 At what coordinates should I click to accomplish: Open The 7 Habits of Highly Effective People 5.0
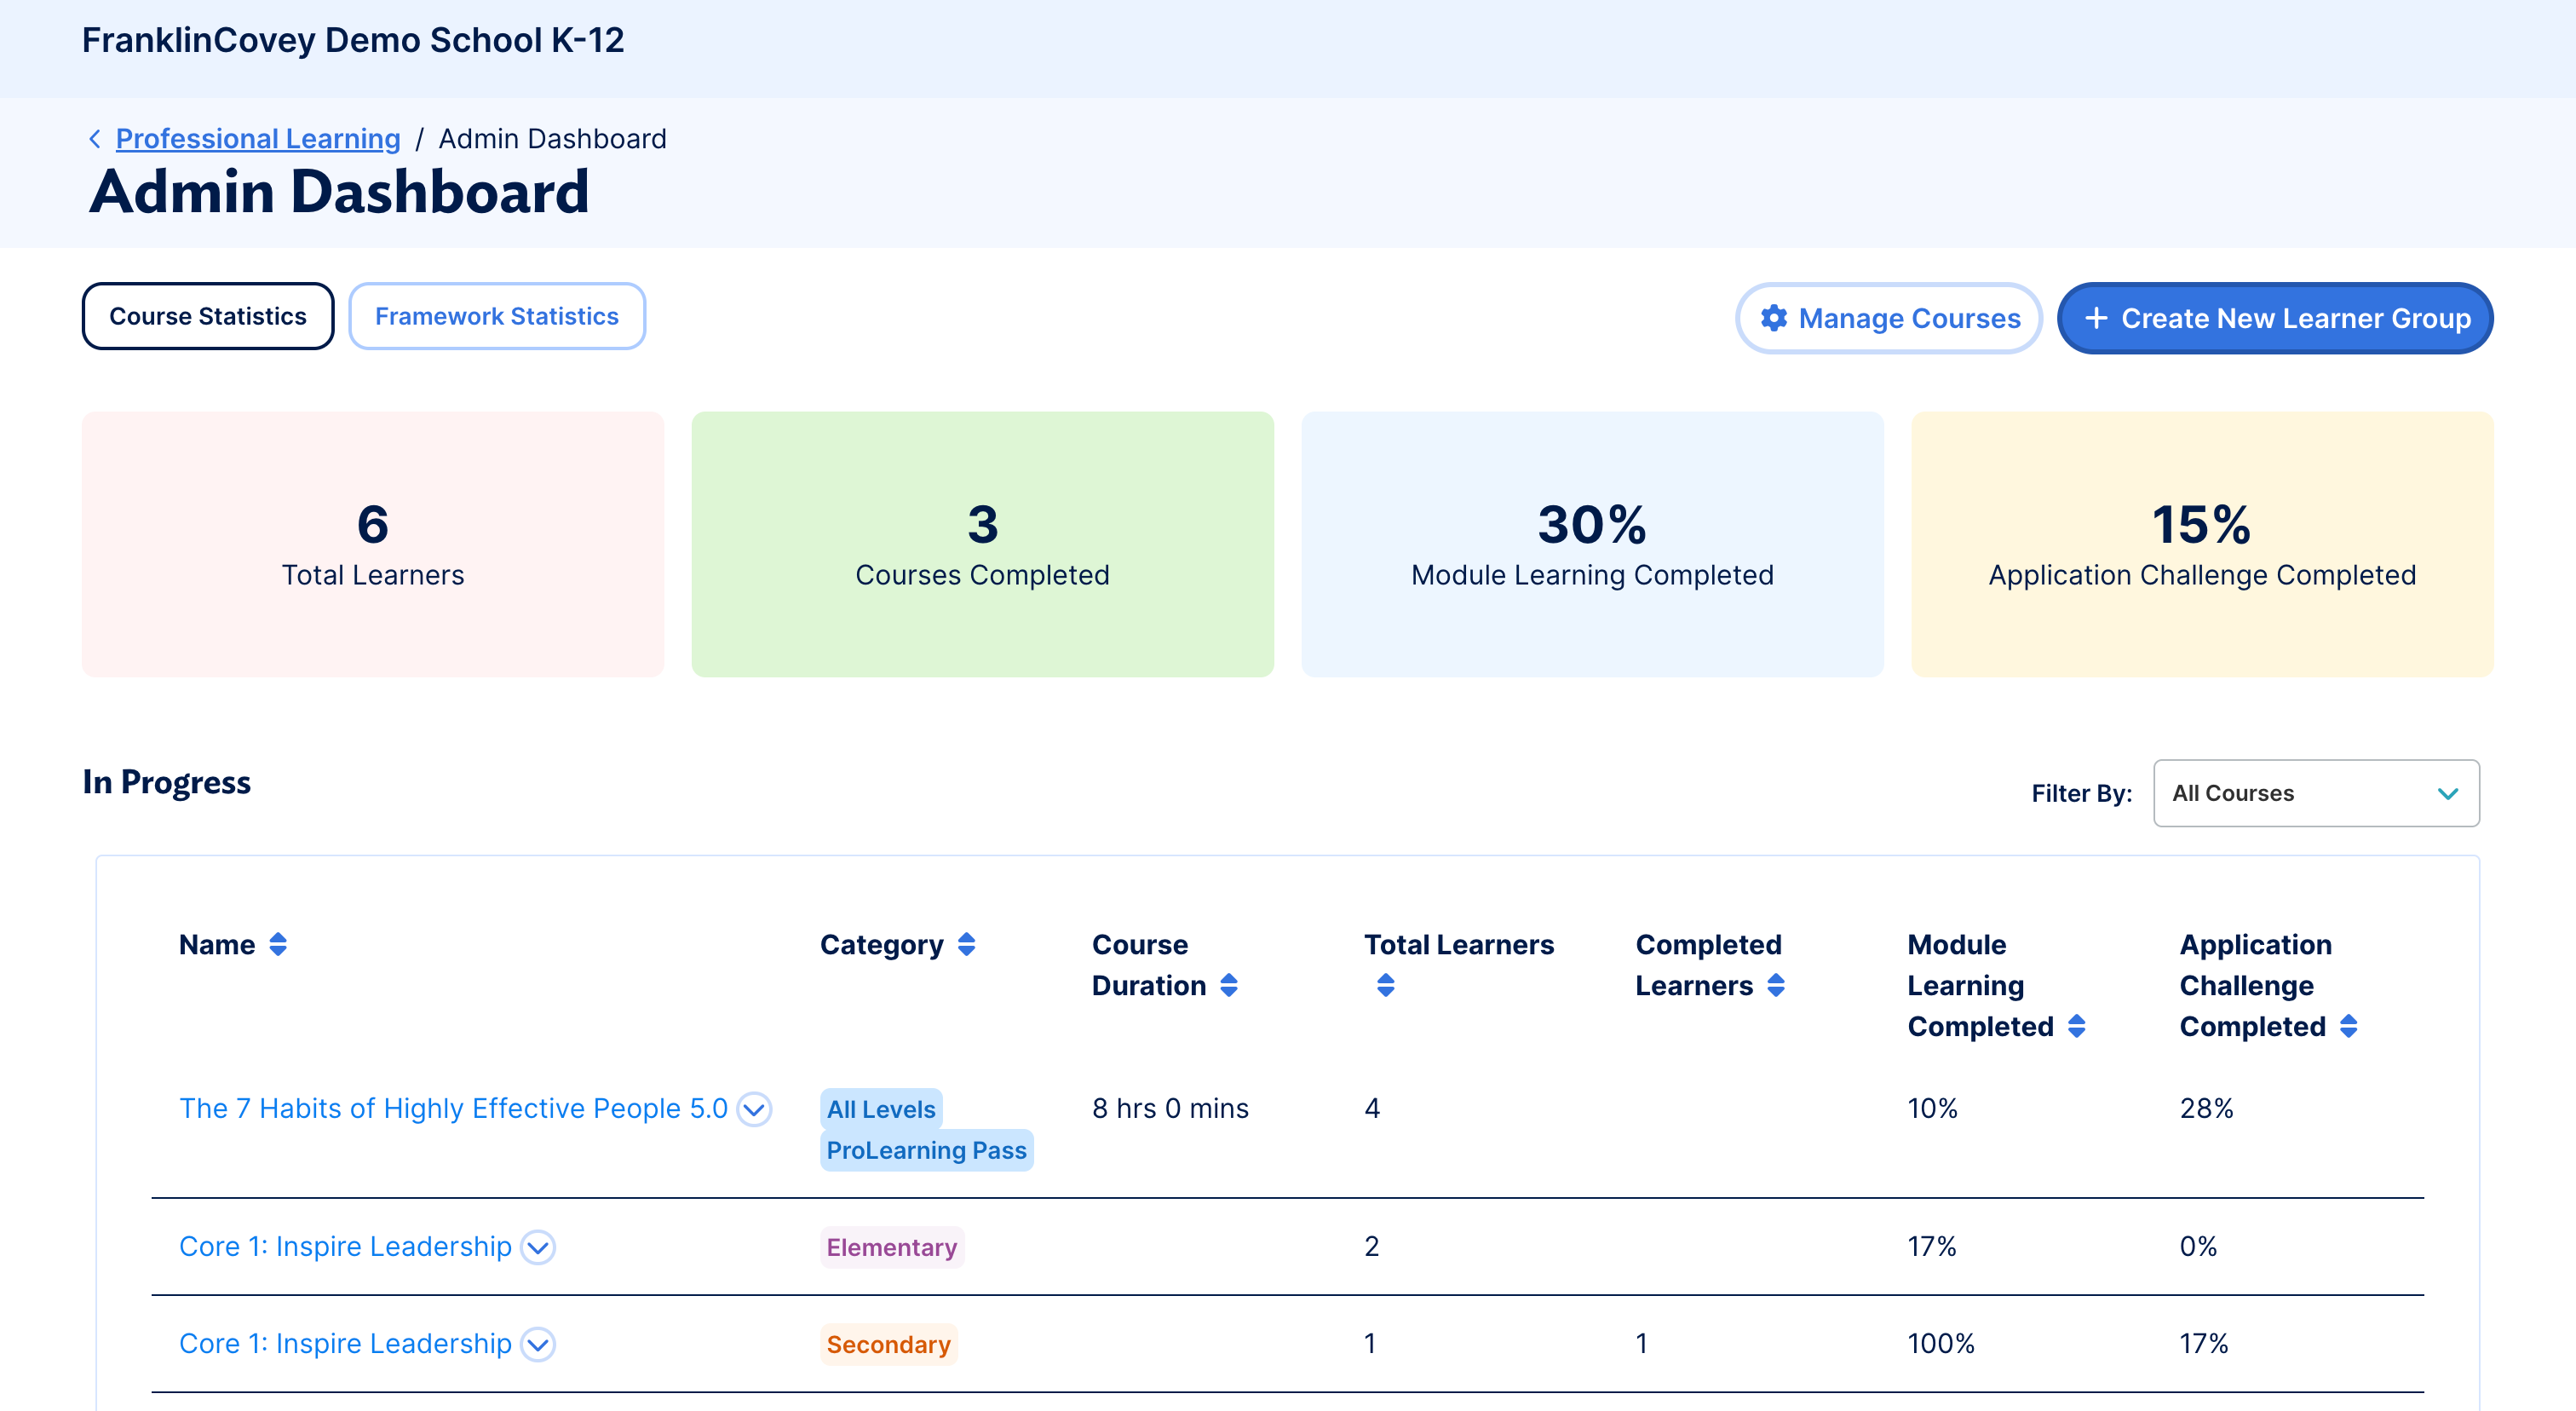[x=453, y=1108]
